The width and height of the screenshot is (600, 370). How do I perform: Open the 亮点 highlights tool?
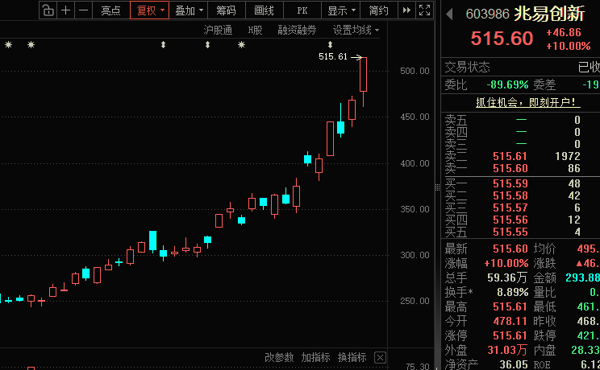pos(111,10)
